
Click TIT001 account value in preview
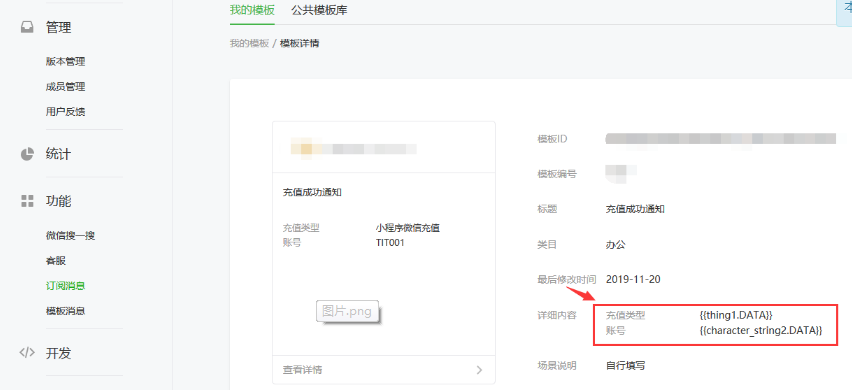pyautogui.click(x=390, y=243)
